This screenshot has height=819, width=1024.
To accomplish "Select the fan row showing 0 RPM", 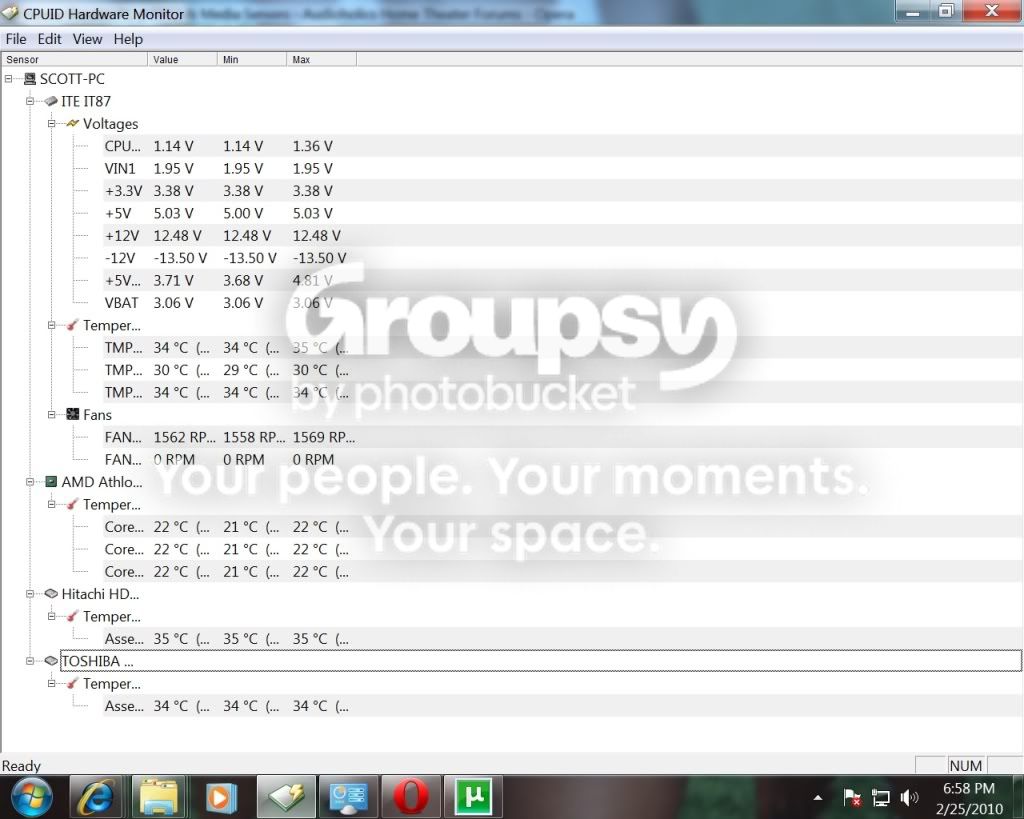I will (x=563, y=460).
